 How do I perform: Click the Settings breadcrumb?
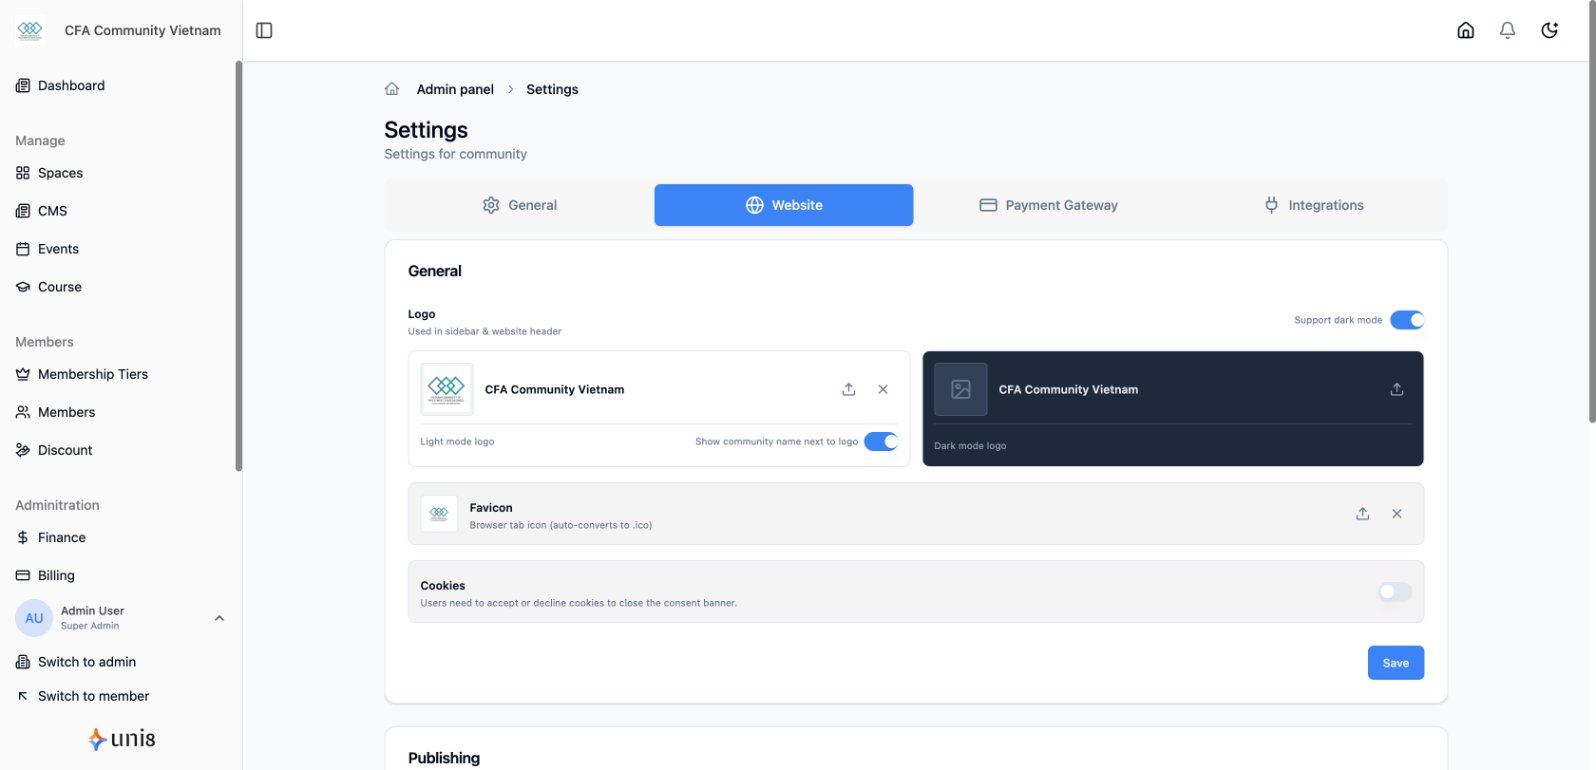coord(552,89)
